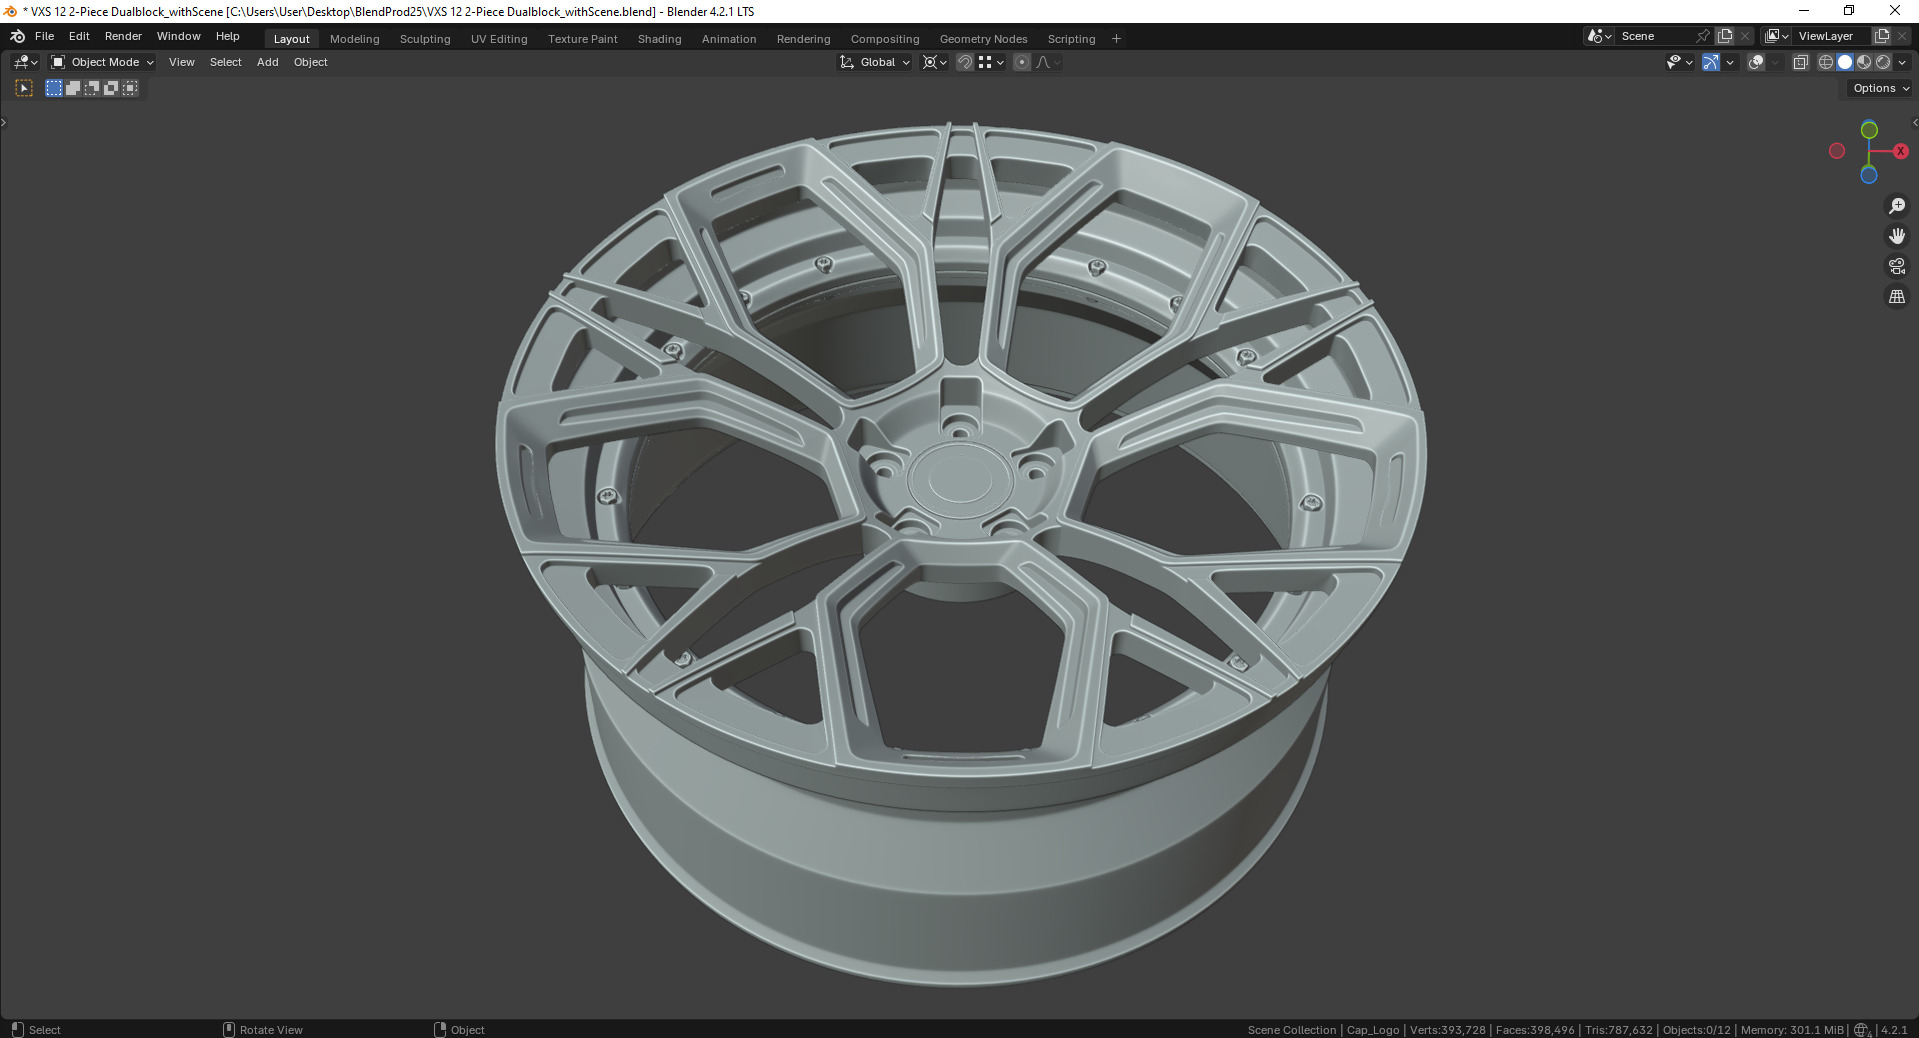This screenshot has width=1919, height=1038.
Task: Open the Scene browse icon dropdown
Action: coord(1599,36)
